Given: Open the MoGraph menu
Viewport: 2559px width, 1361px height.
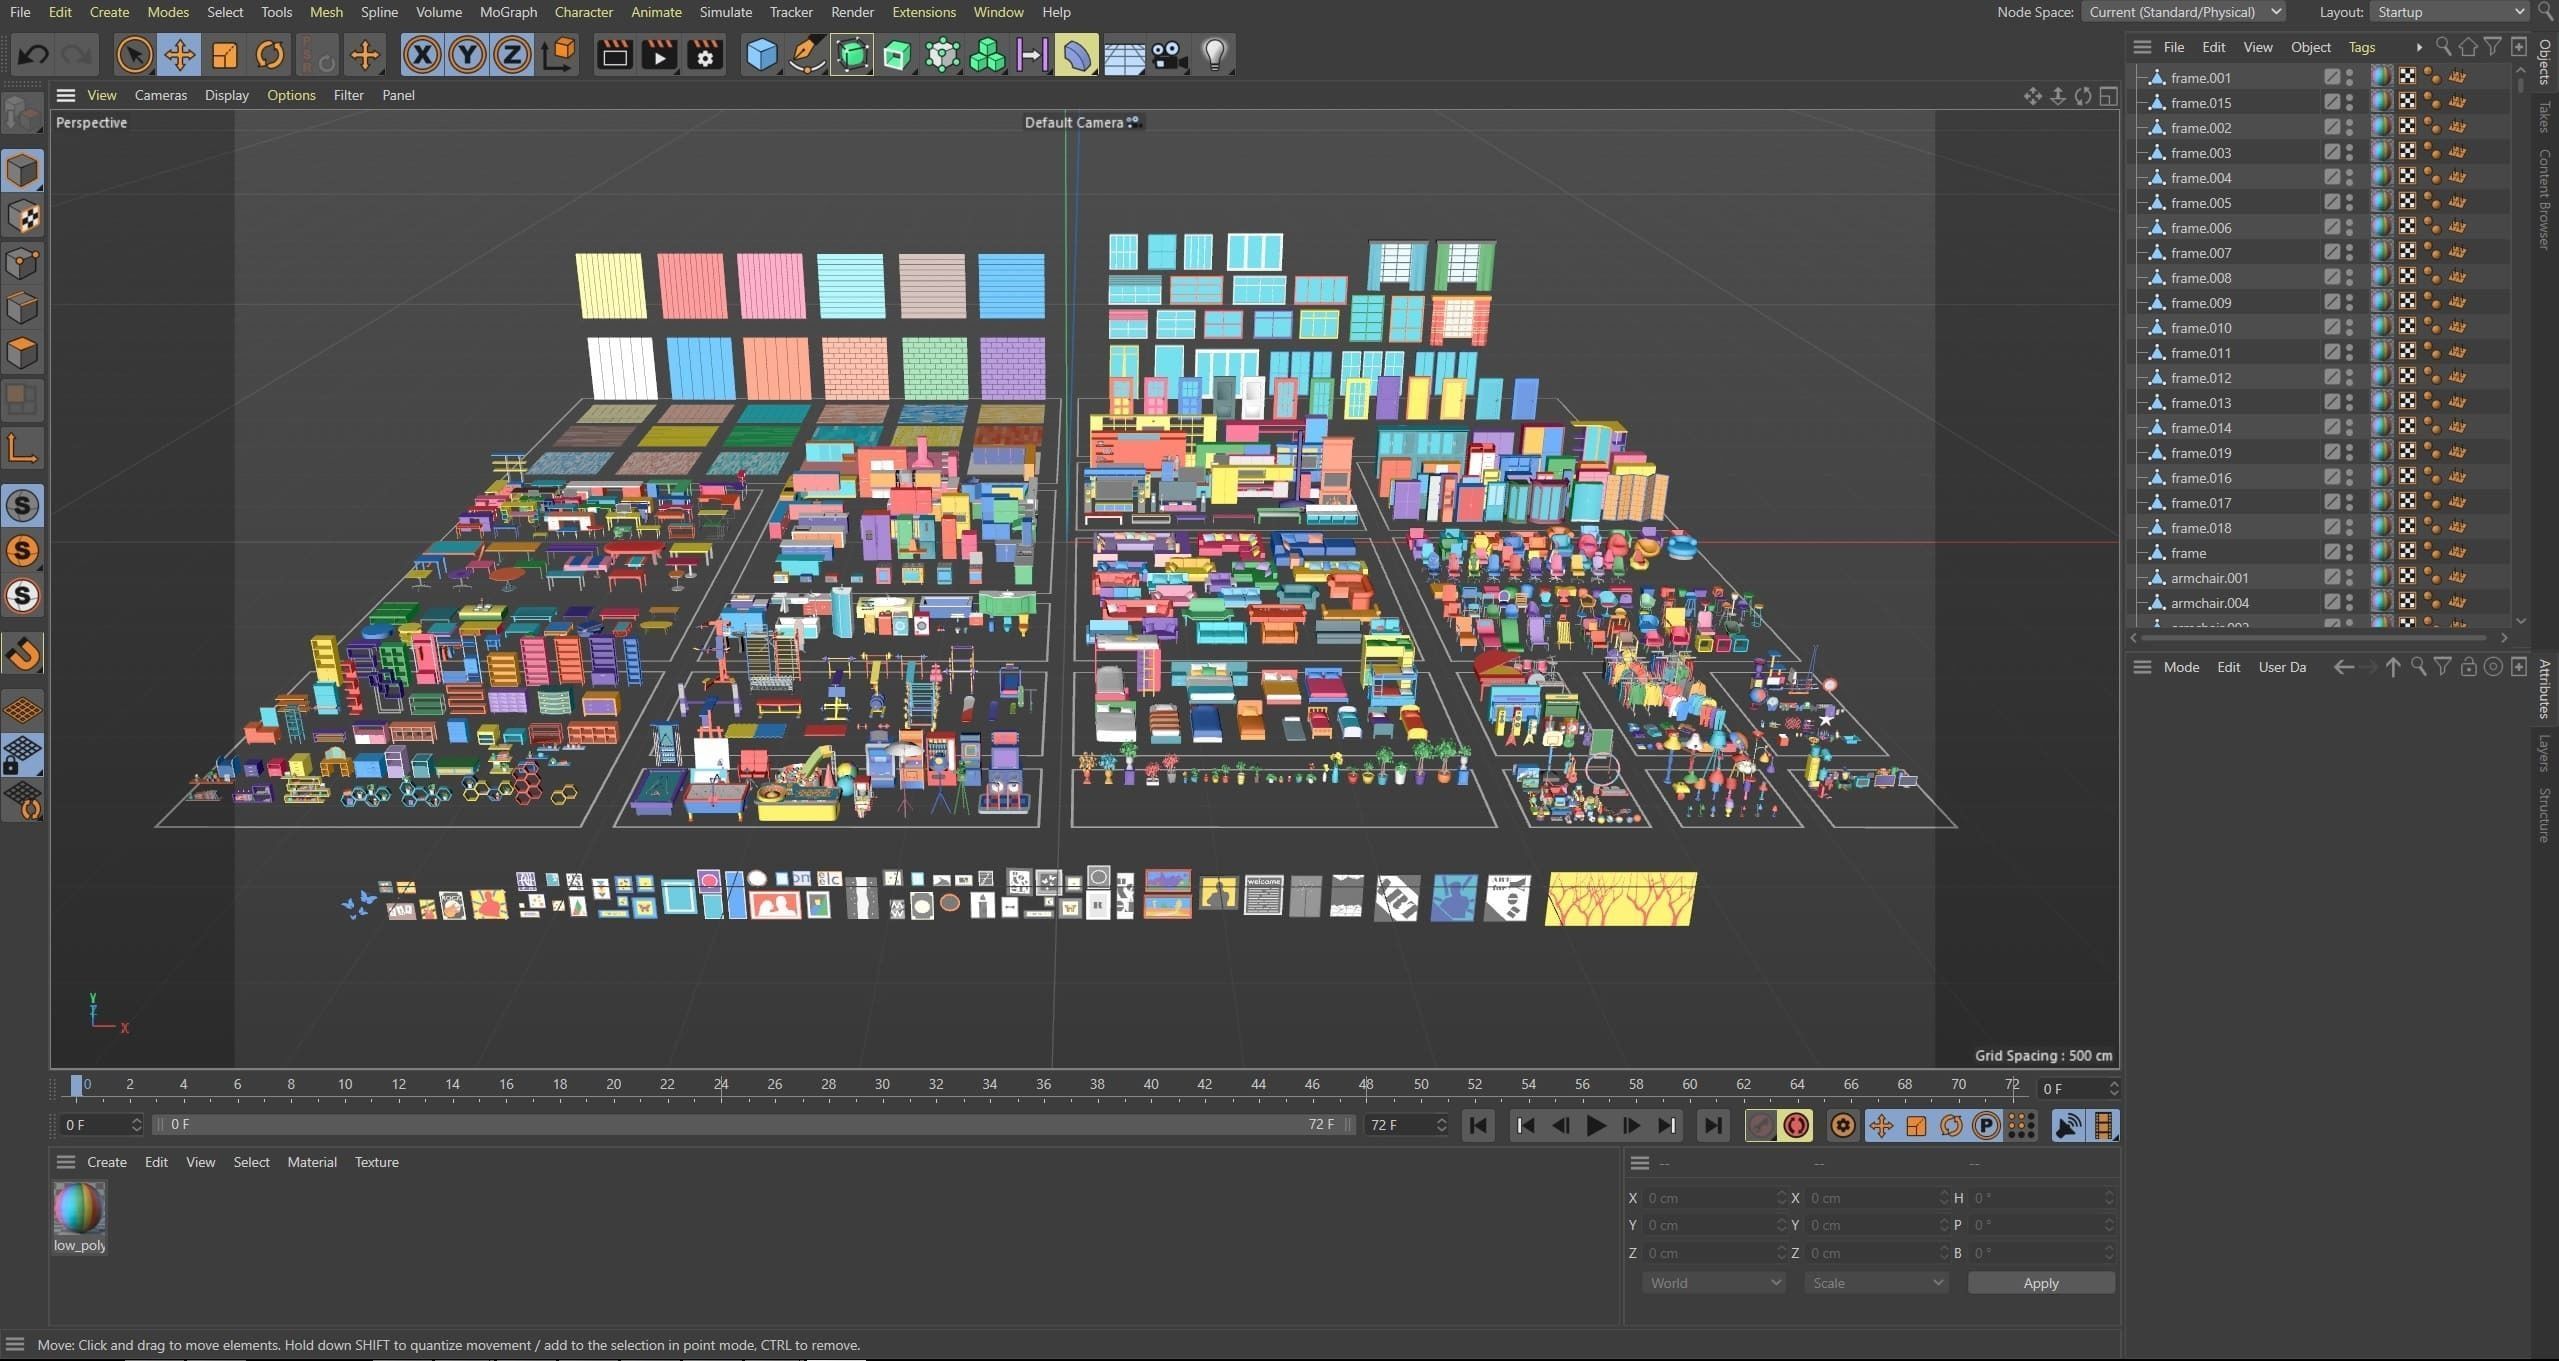Looking at the screenshot, I should point(508,12).
